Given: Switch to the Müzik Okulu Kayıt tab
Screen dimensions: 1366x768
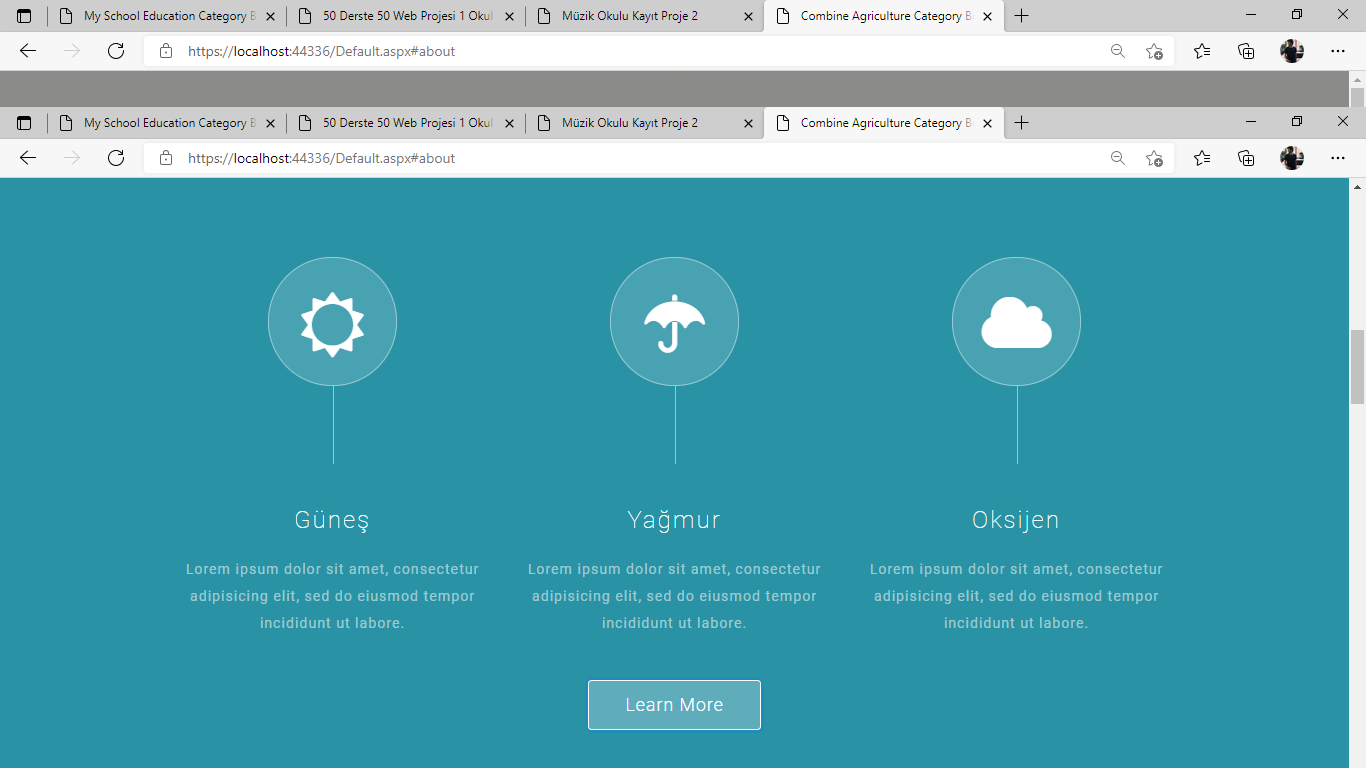Looking at the screenshot, I should 630,122.
